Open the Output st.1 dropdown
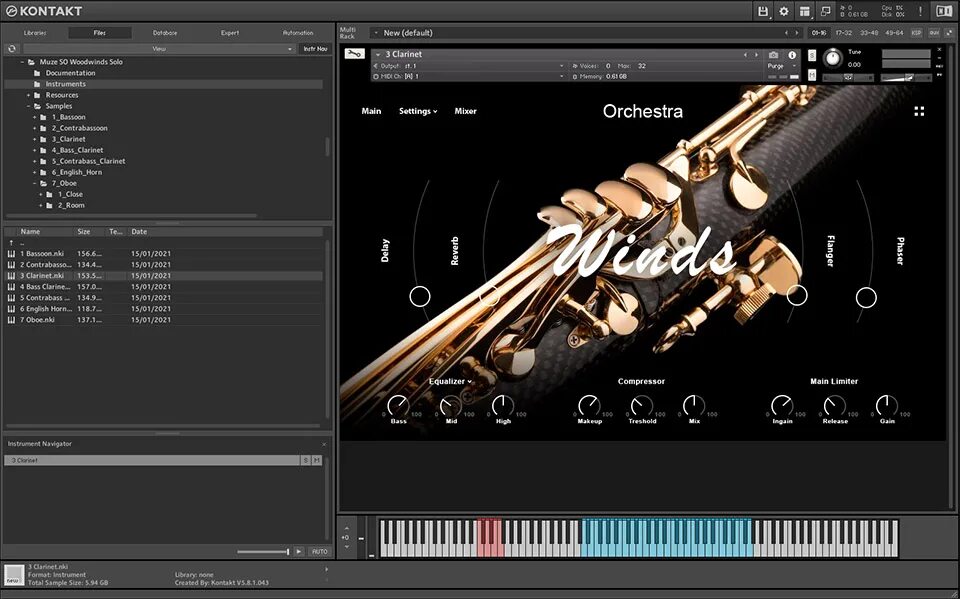Screen dimensions: 960x599 [x=470, y=66]
